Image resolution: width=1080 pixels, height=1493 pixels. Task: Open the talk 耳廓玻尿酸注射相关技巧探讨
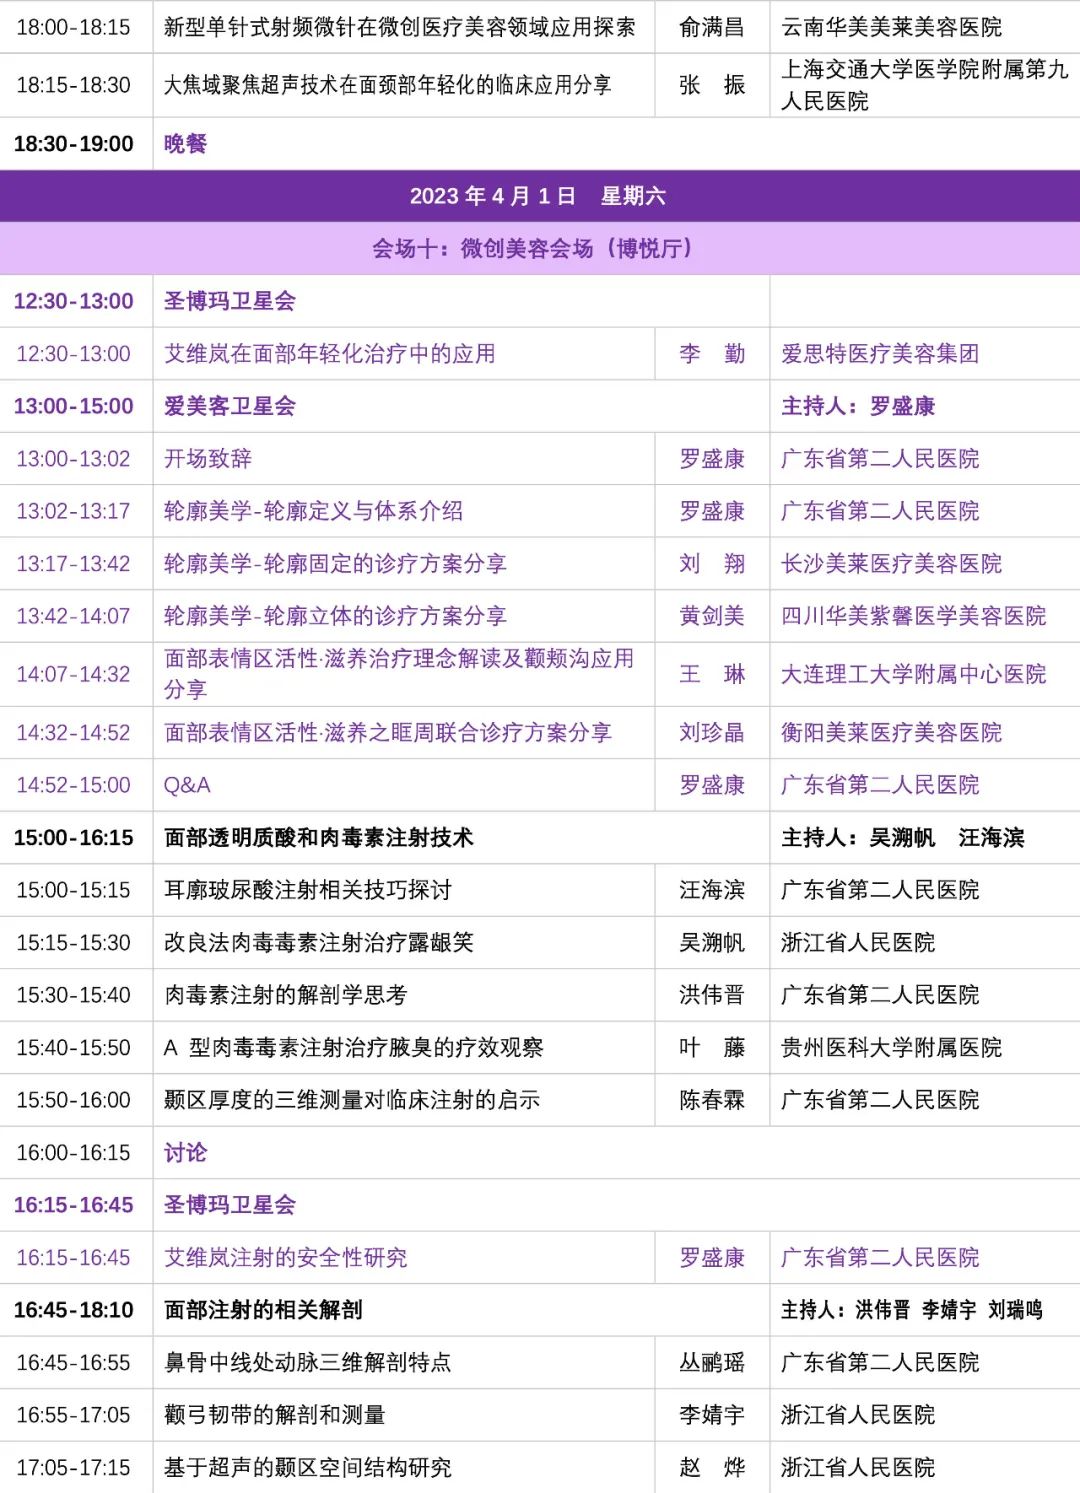click(308, 890)
